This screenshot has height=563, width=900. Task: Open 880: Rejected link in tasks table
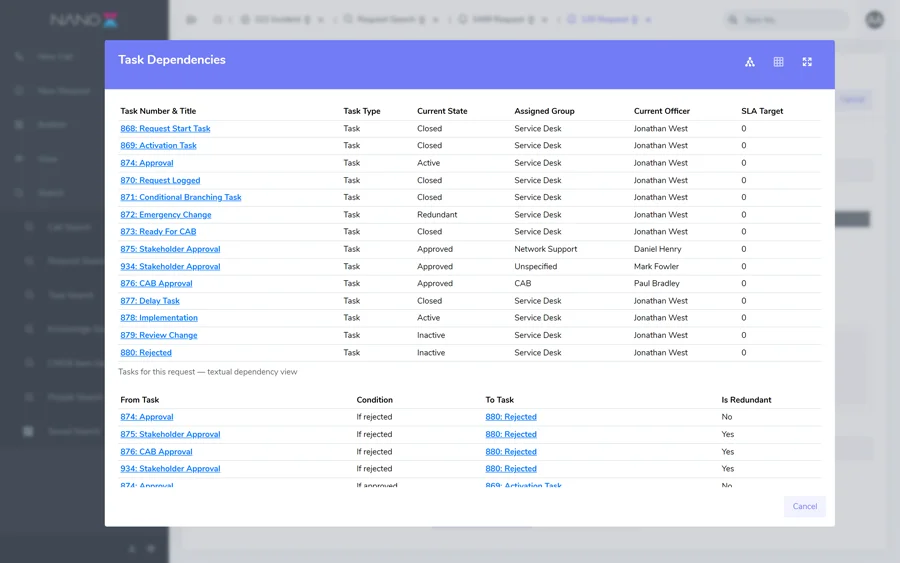tap(146, 352)
